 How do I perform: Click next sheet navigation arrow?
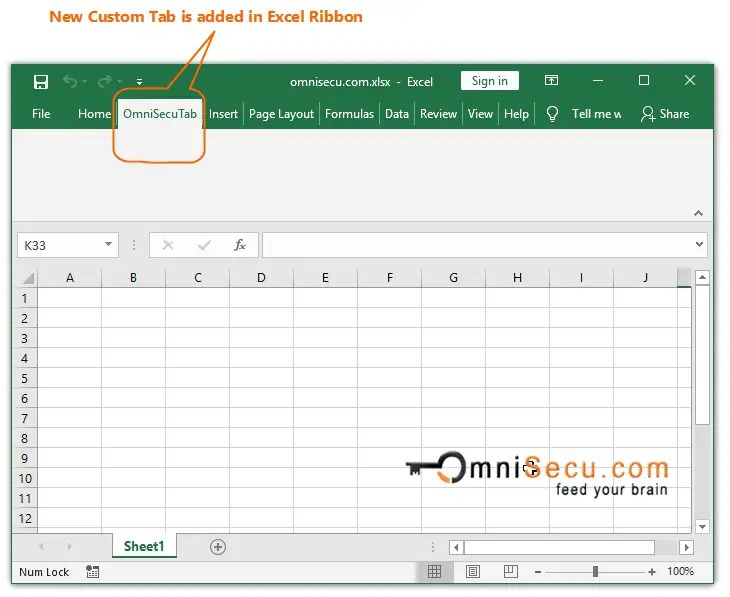(x=69, y=547)
